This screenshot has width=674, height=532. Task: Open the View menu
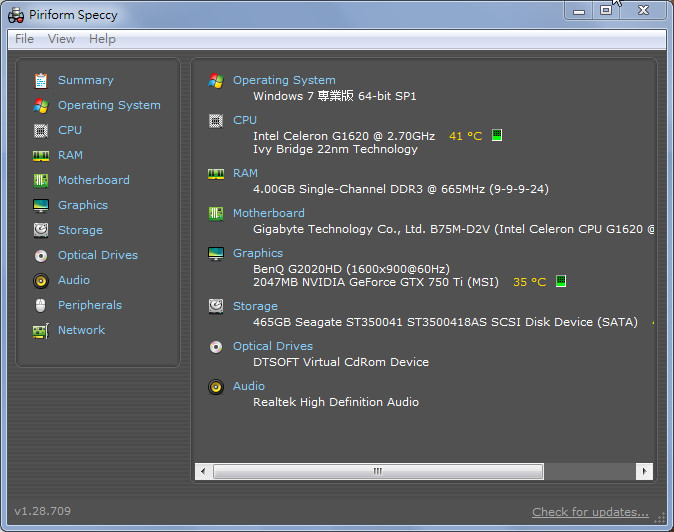(61, 39)
